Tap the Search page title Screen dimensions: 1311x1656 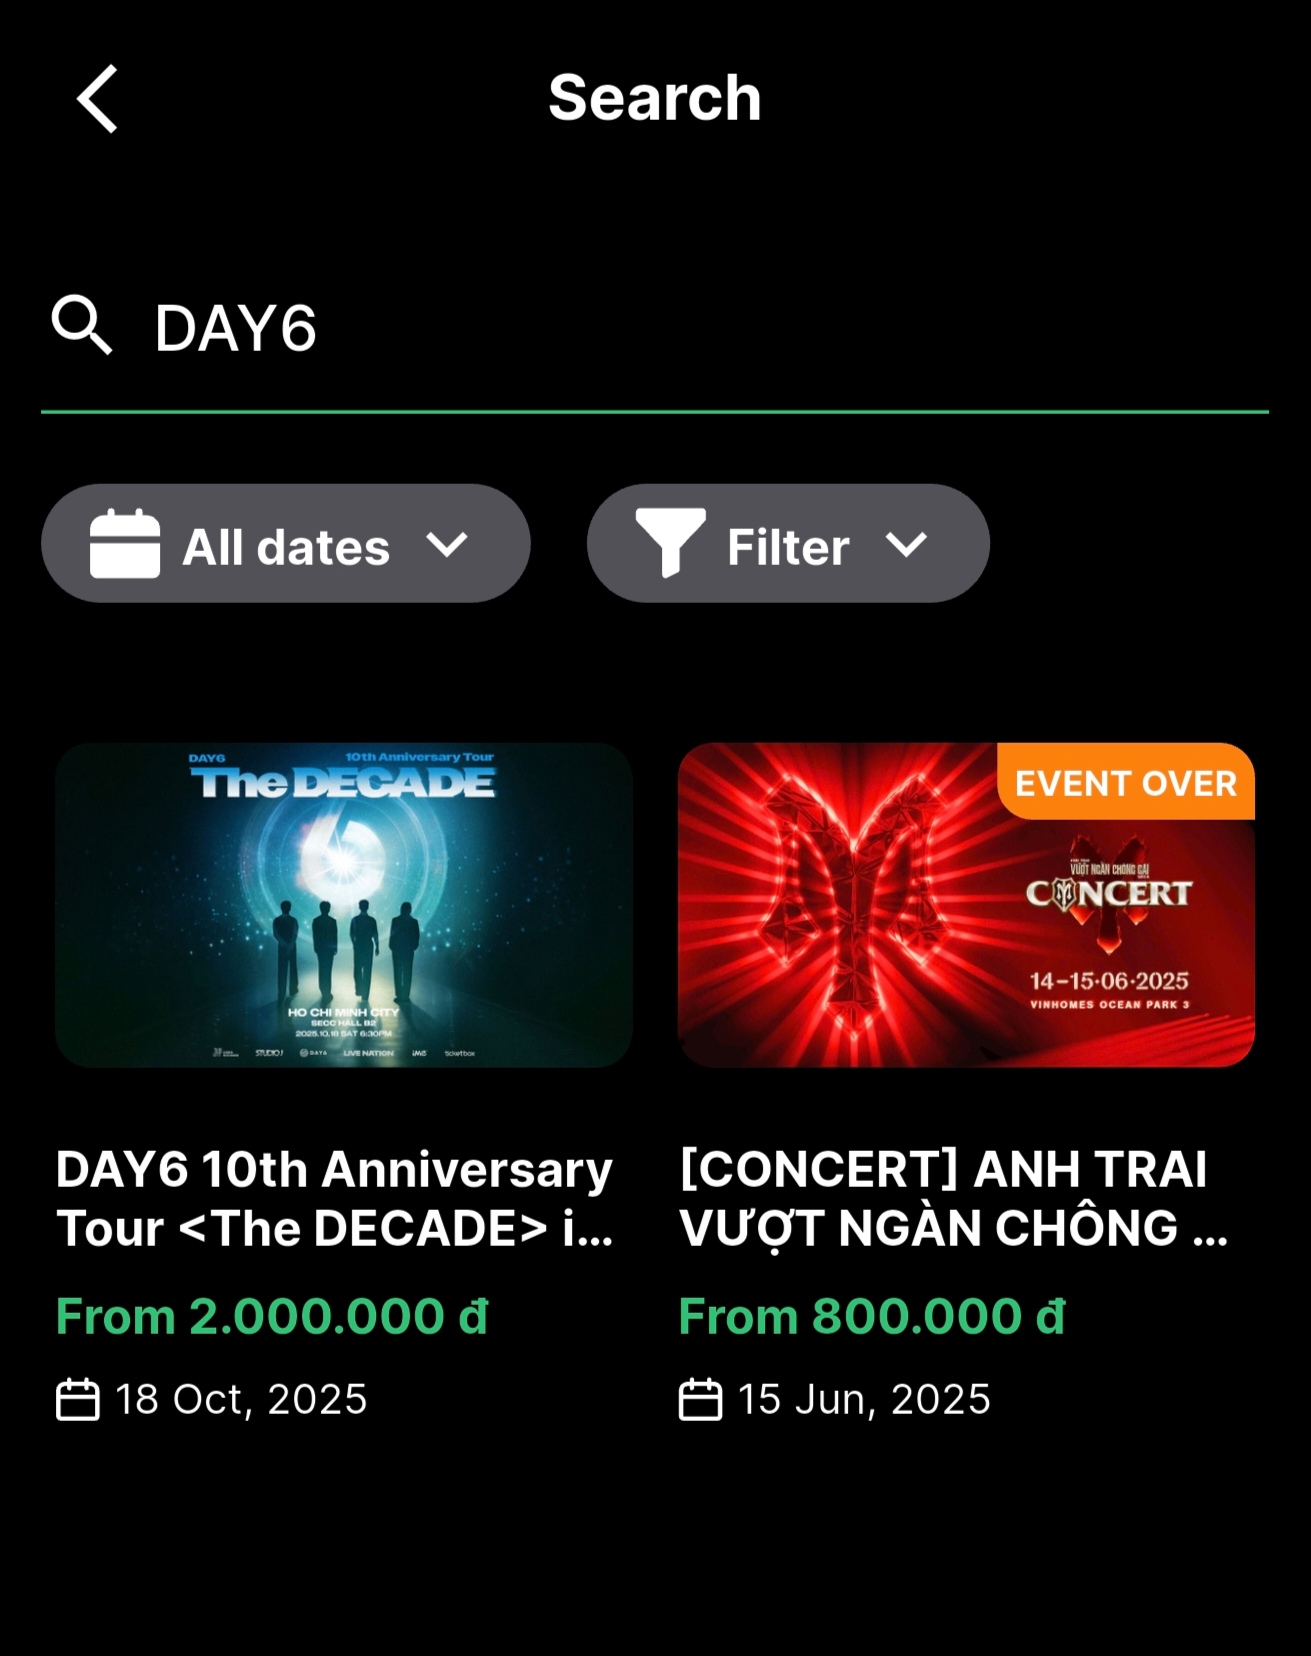click(x=655, y=98)
